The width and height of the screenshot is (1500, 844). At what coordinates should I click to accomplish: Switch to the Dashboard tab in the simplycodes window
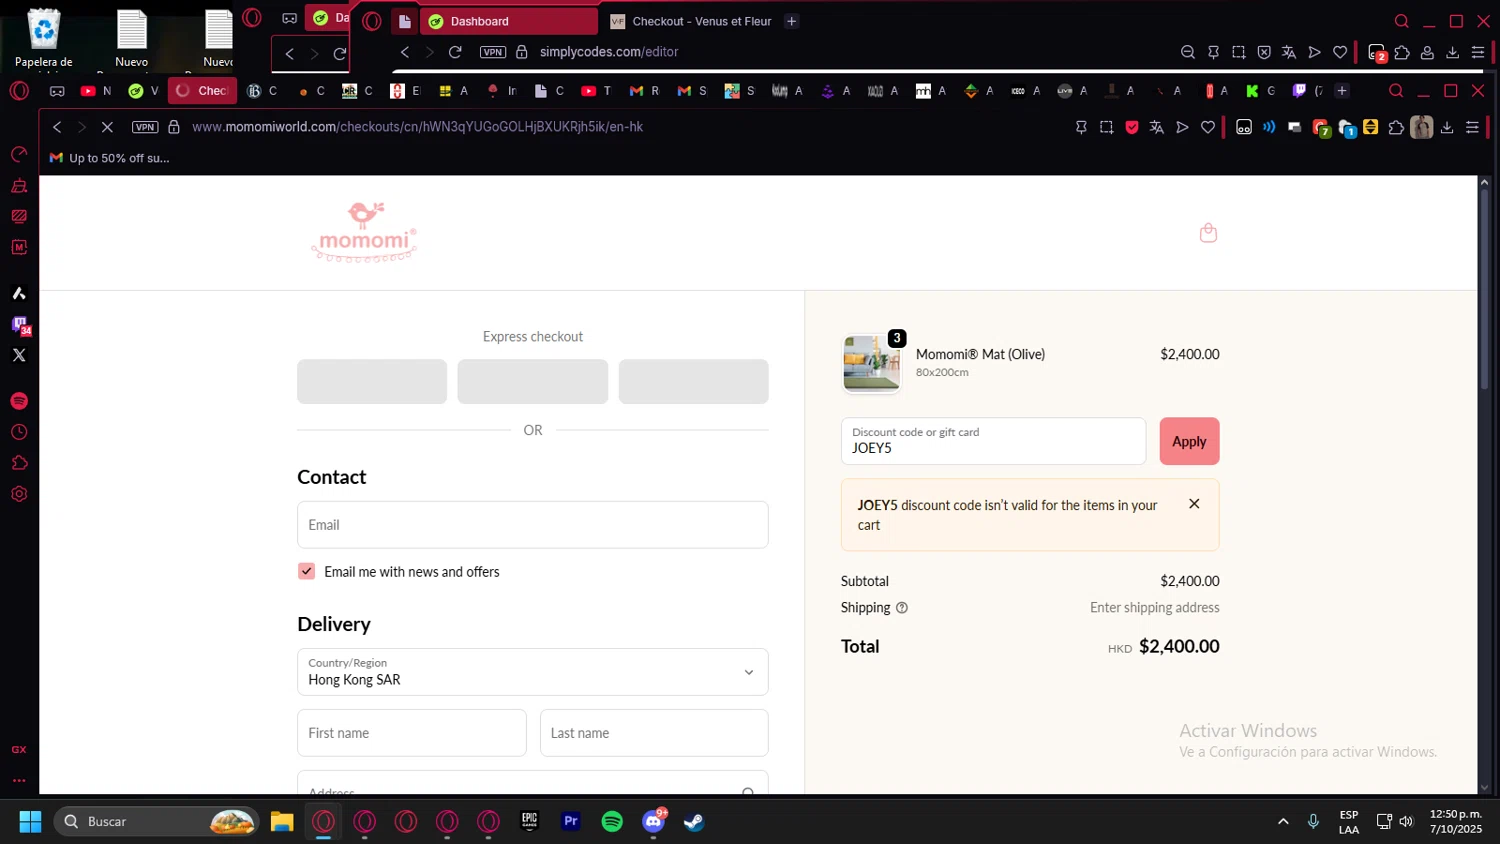tap(508, 21)
